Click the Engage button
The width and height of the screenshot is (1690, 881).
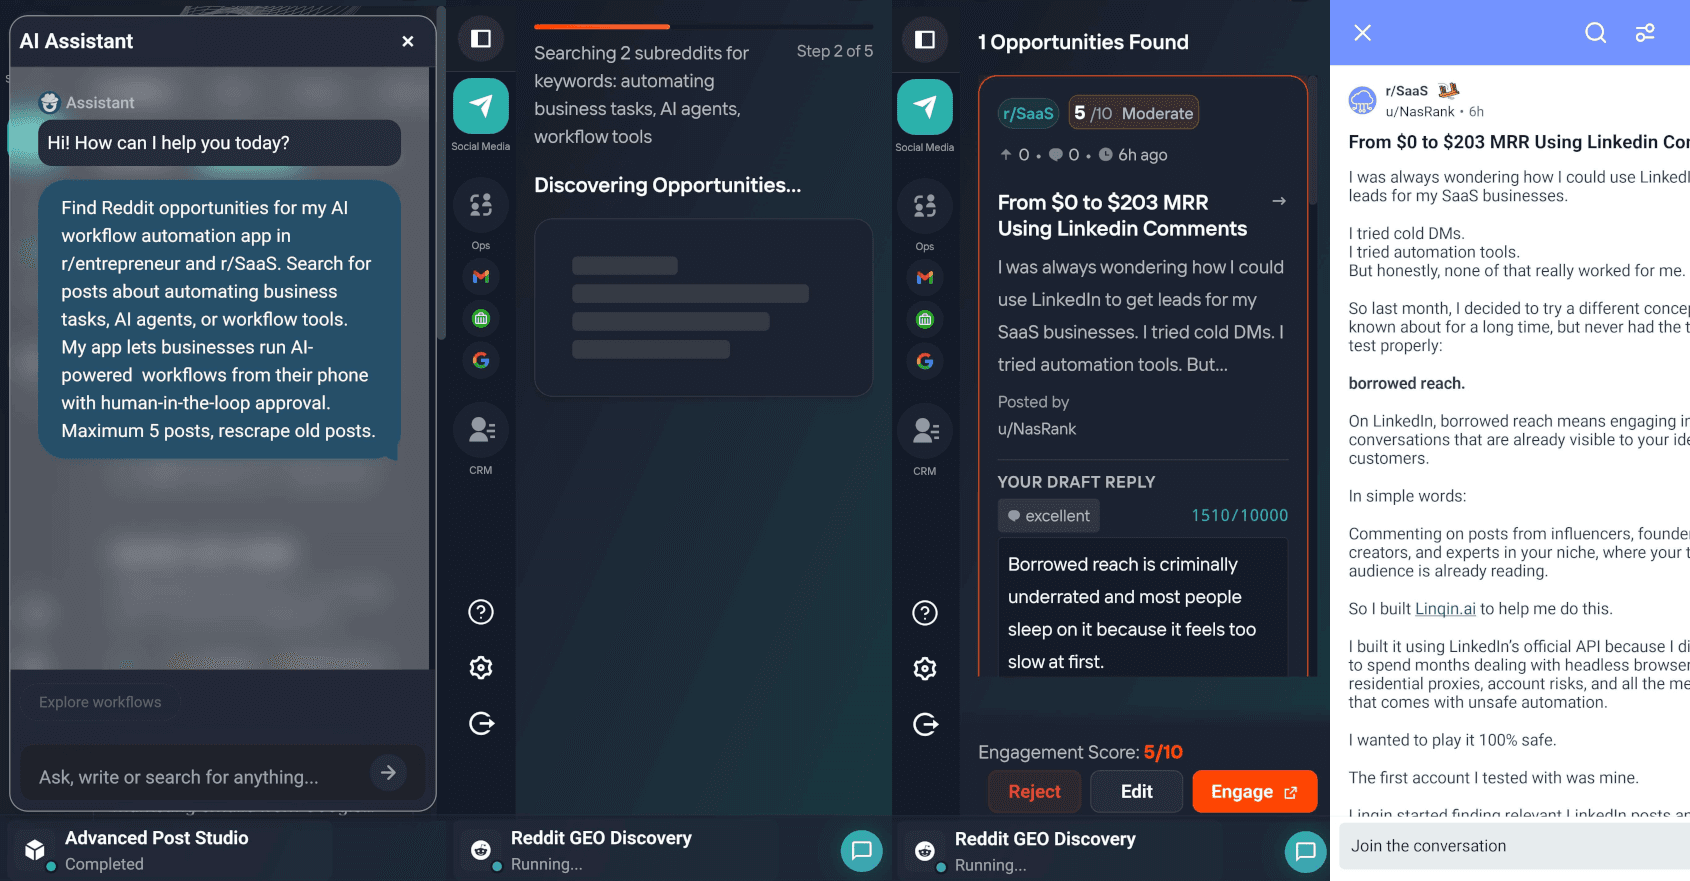tap(1254, 791)
